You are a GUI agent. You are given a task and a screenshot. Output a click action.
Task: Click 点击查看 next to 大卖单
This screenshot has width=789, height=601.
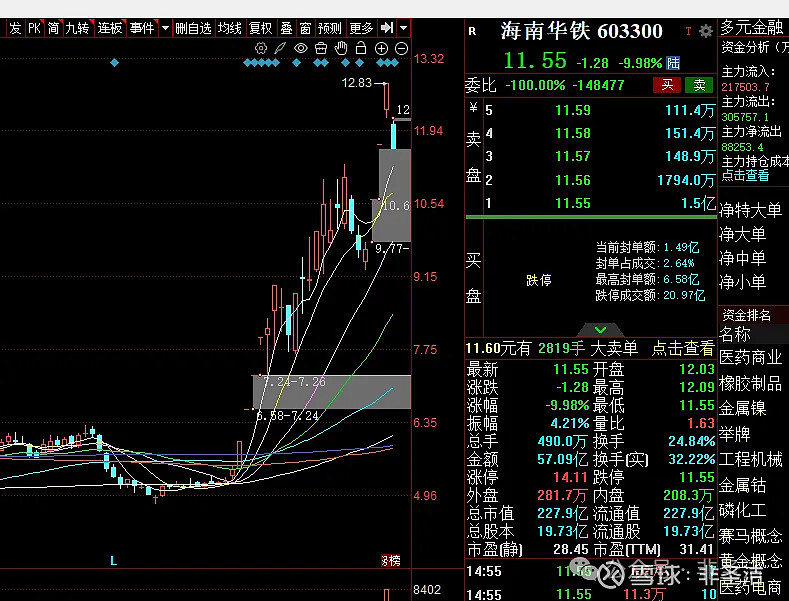point(683,348)
